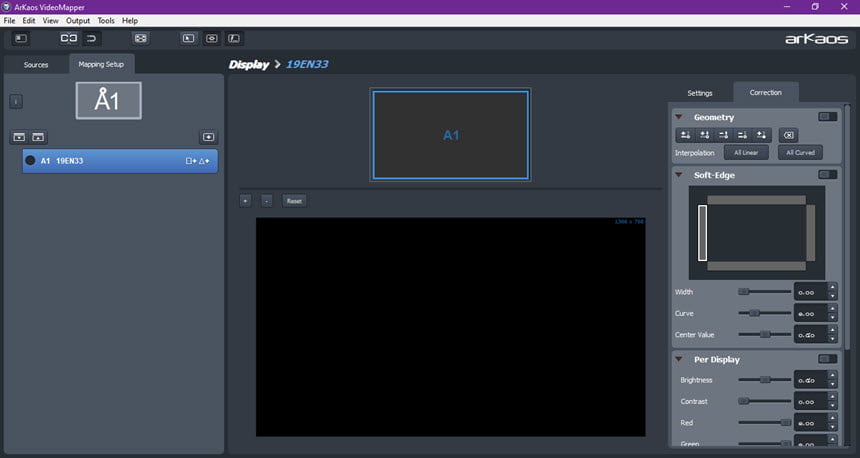Screen dimensions: 860x458
Task: Add triangle surface on A1 19EN33 row
Action: (204, 161)
